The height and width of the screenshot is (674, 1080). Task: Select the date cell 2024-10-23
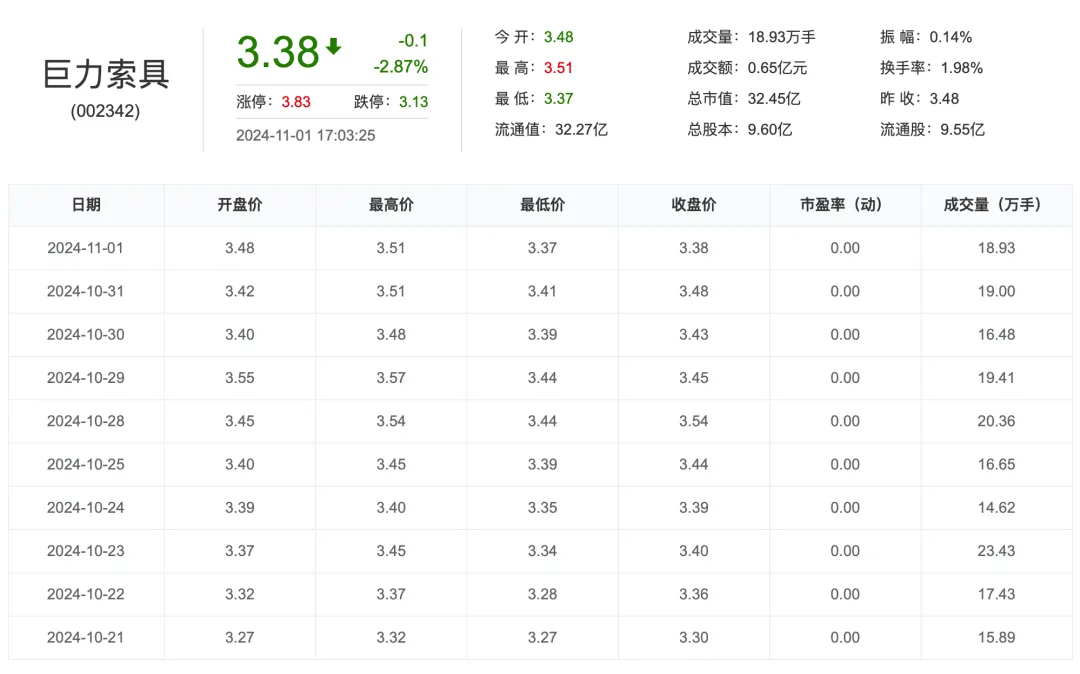pos(85,551)
